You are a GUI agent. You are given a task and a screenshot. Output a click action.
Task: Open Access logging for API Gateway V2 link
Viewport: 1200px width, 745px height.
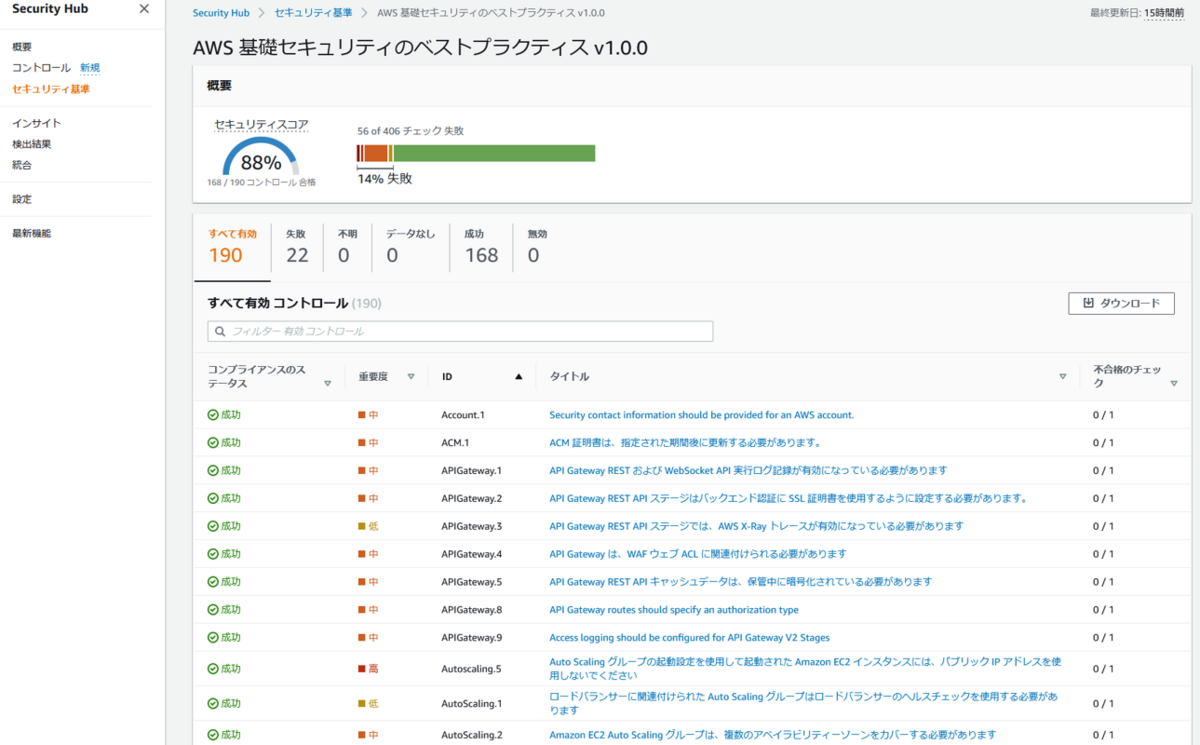[689, 637]
